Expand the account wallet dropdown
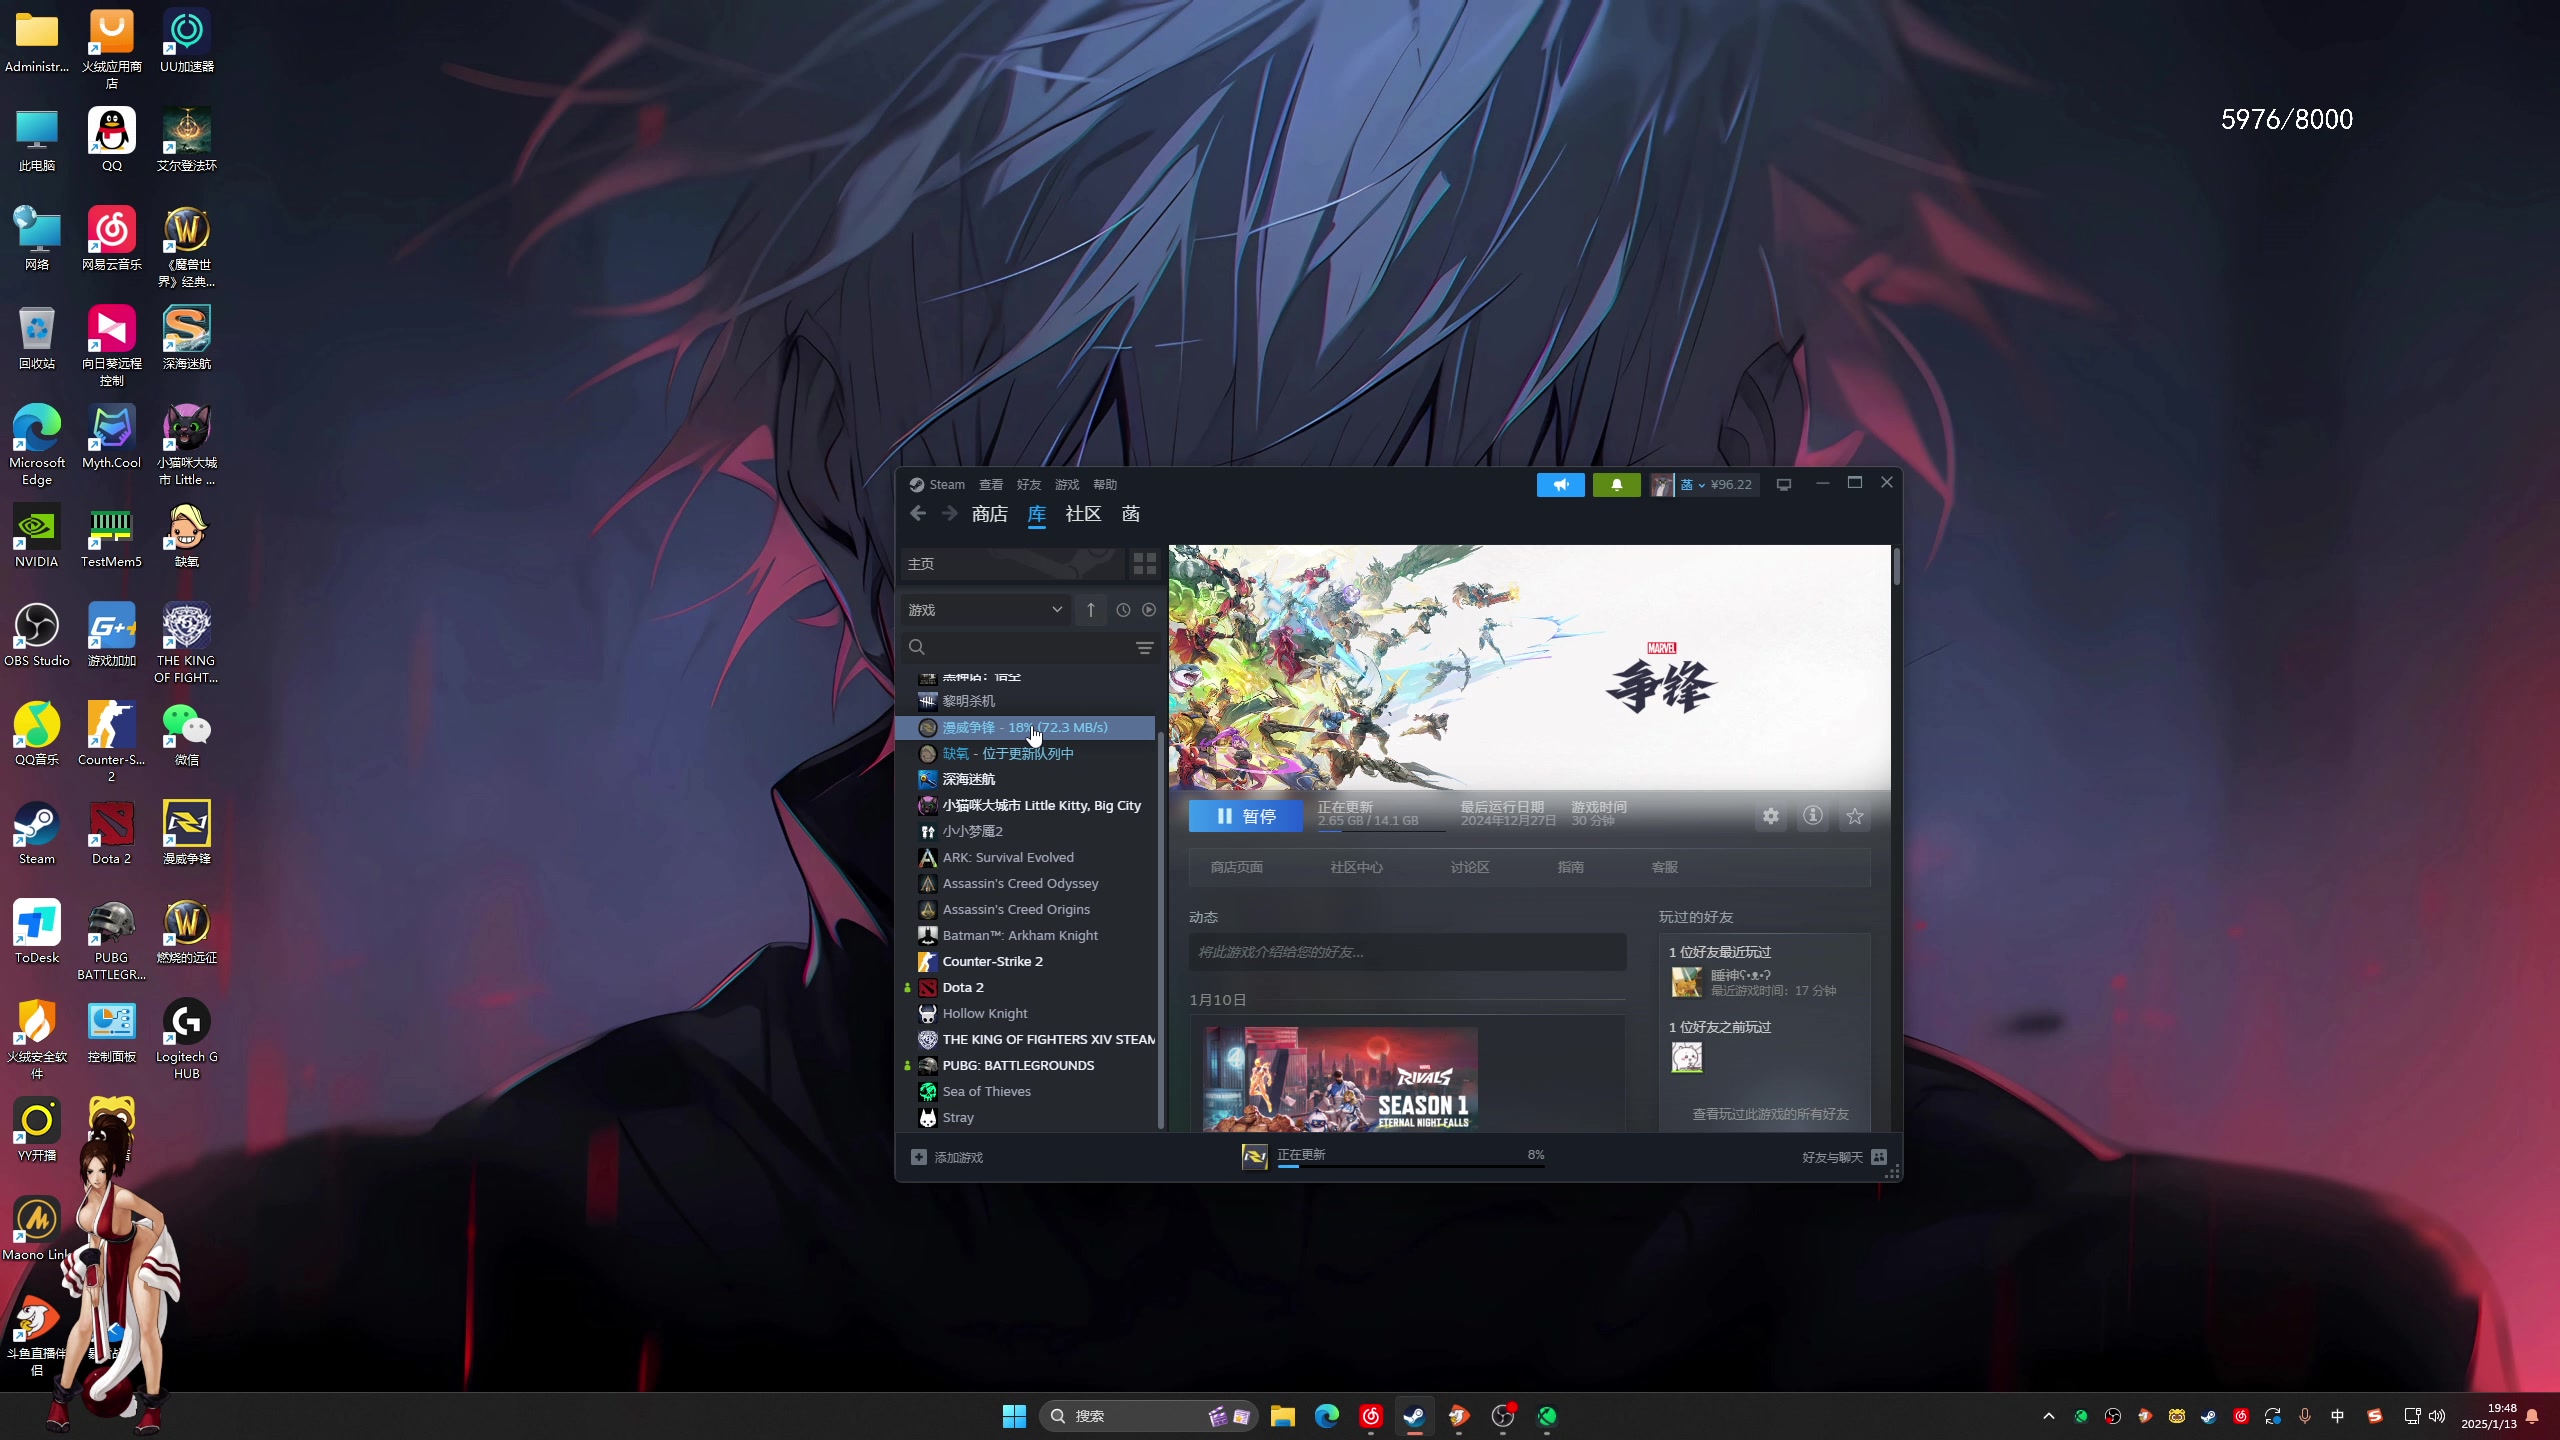Viewport: 2560px width, 1440px height. pos(1704,485)
